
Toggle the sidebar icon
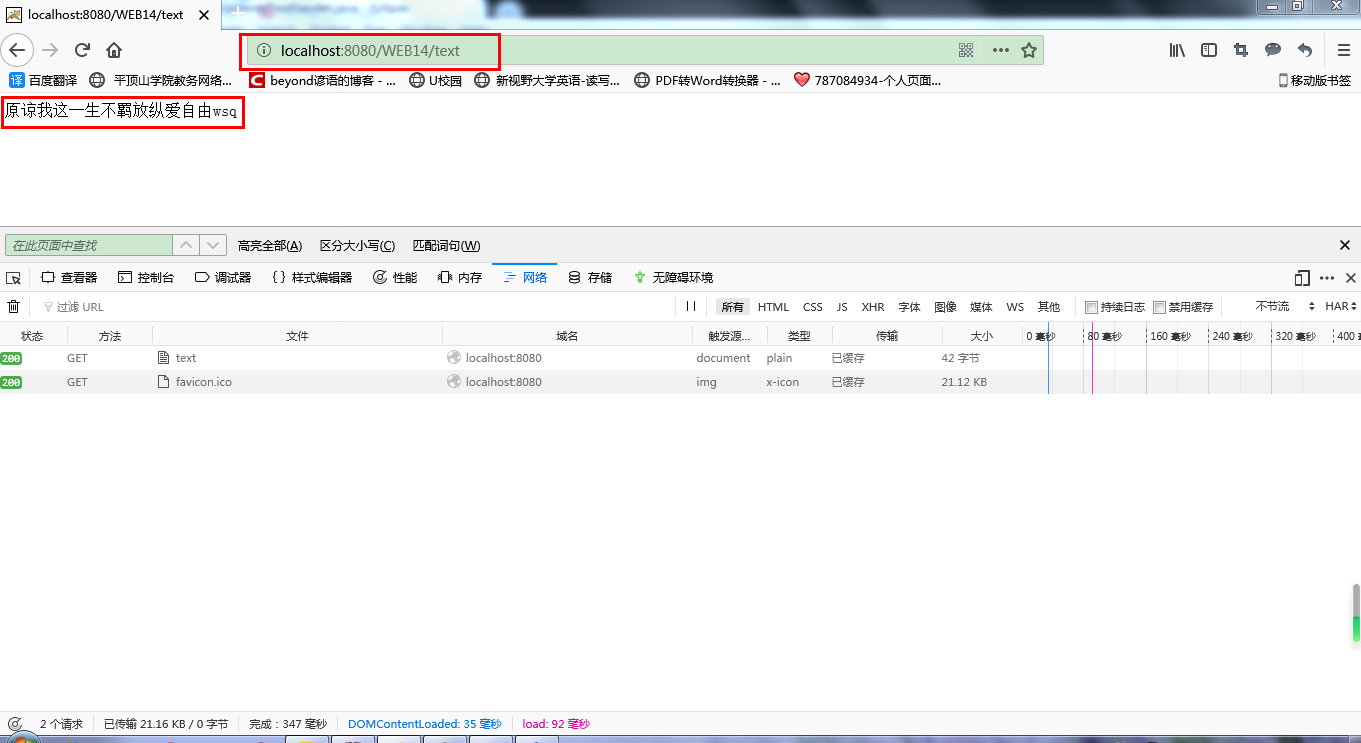1209,50
